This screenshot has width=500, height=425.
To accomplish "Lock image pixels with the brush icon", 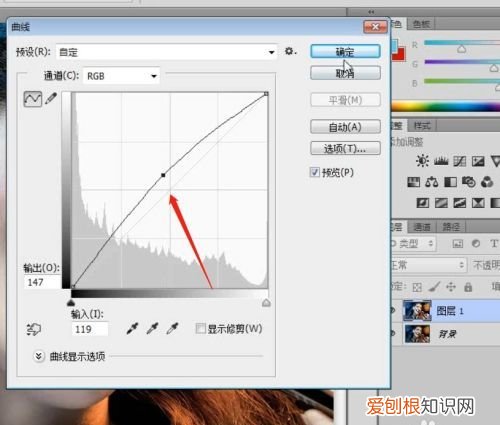I will click(x=434, y=287).
